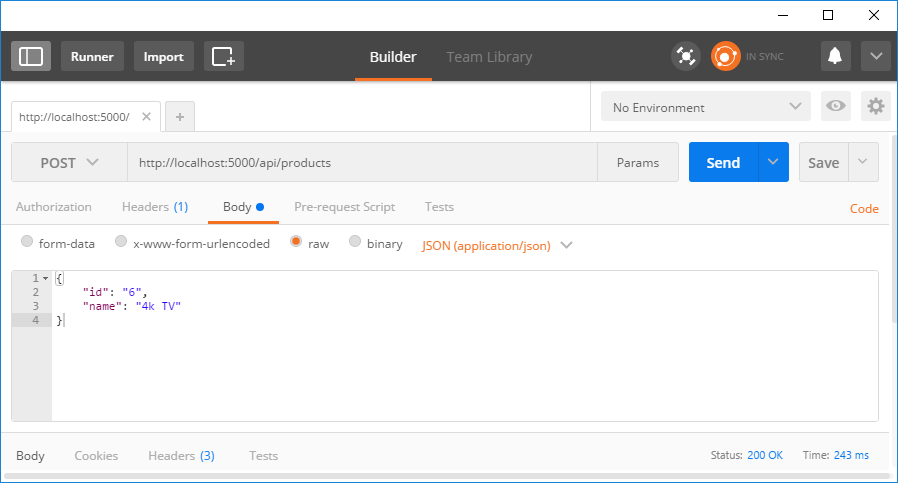
Task: Open the notifications bell icon
Action: pyautogui.click(x=835, y=57)
